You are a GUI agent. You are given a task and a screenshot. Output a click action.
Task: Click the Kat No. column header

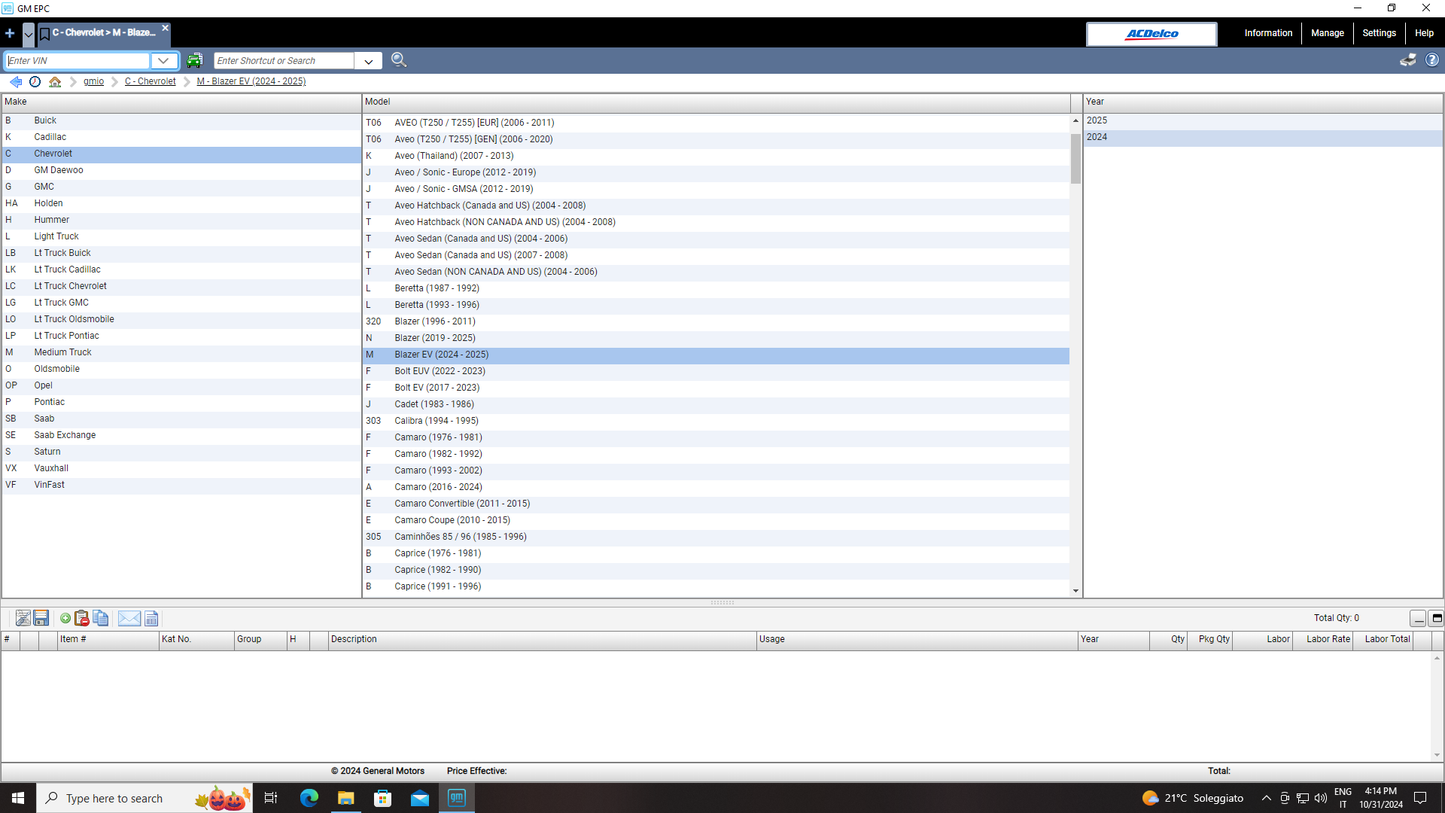point(196,640)
